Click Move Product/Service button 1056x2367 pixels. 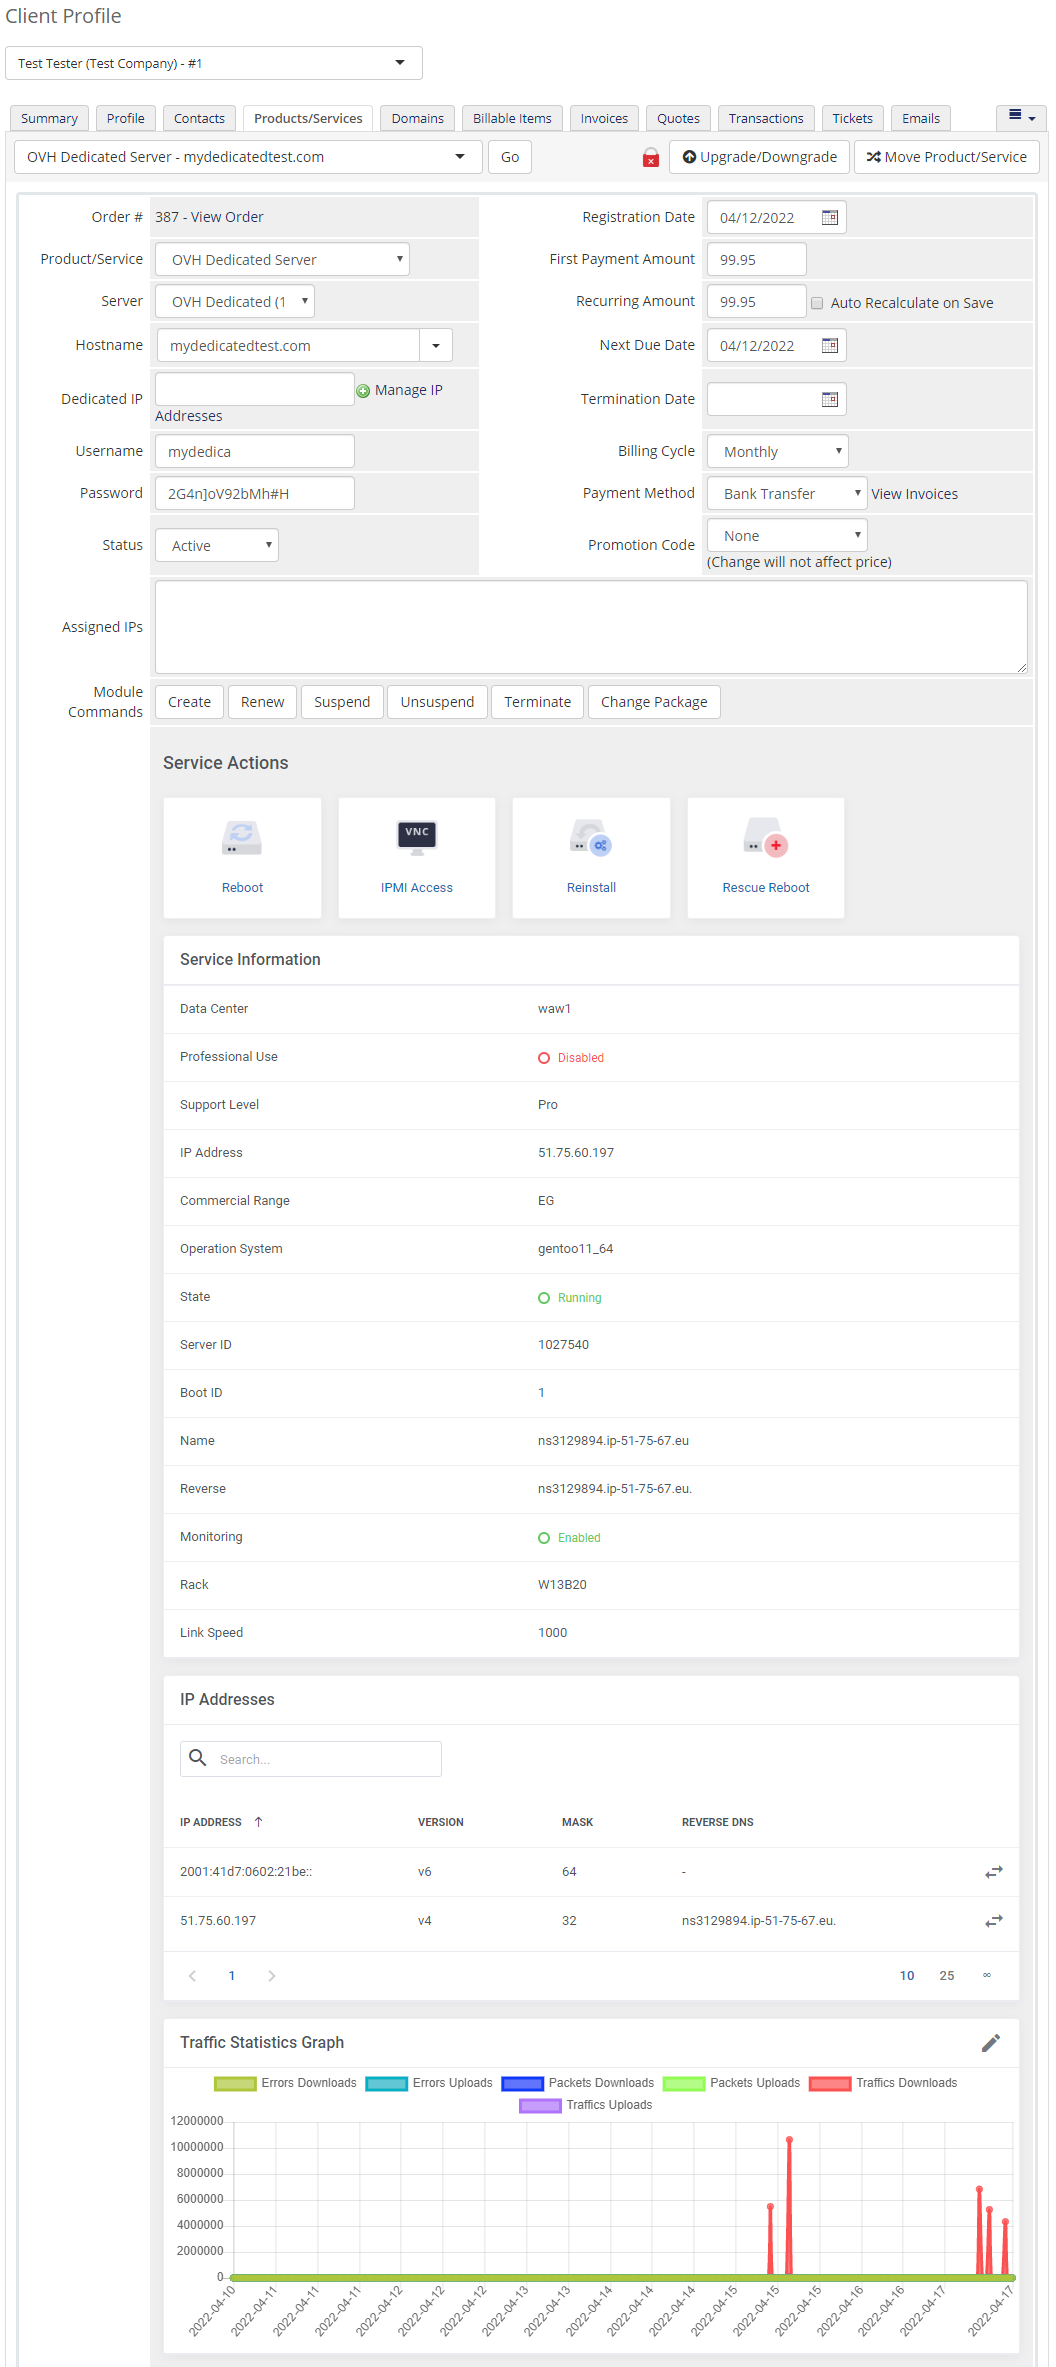pyautogui.click(x=947, y=157)
